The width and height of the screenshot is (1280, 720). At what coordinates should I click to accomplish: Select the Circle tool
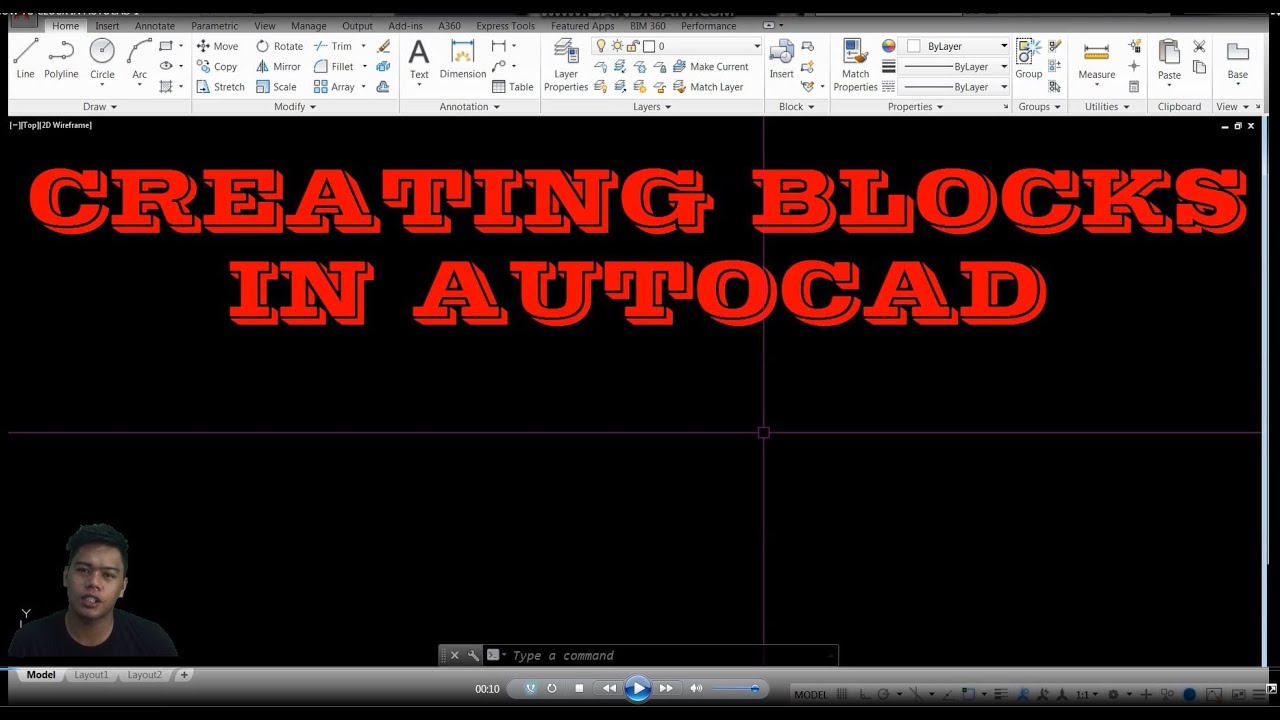tap(102, 58)
